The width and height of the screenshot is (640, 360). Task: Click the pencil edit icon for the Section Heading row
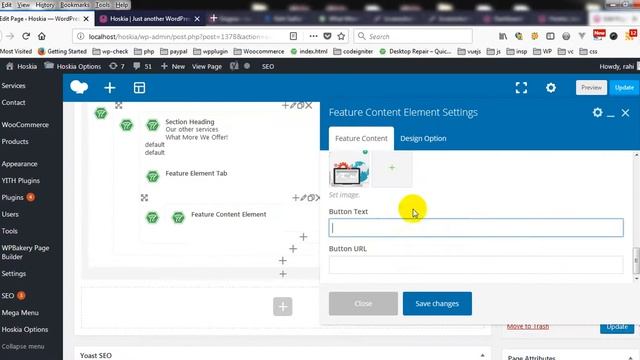293,105
